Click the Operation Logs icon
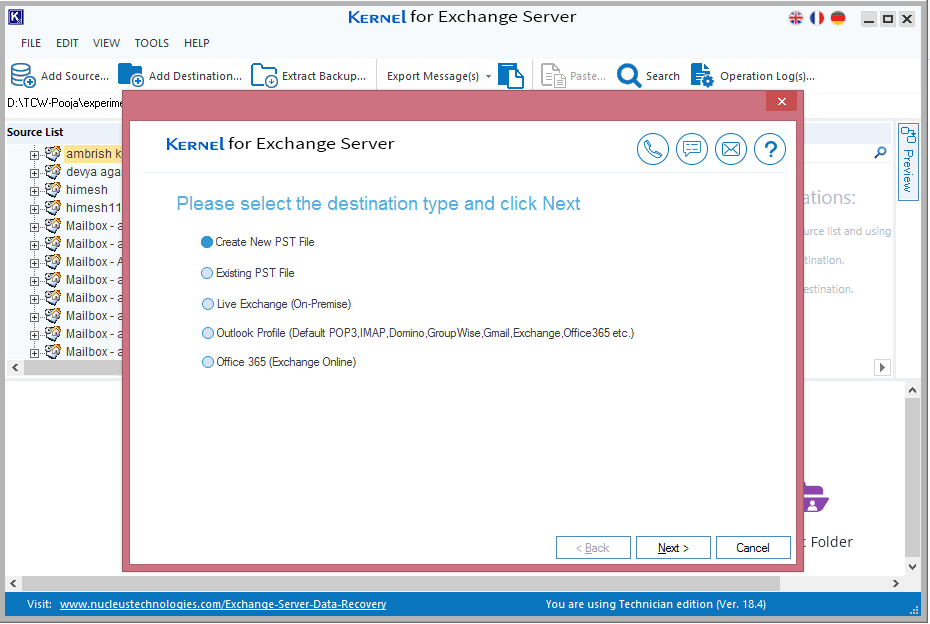The height and width of the screenshot is (624, 930). coord(702,75)
